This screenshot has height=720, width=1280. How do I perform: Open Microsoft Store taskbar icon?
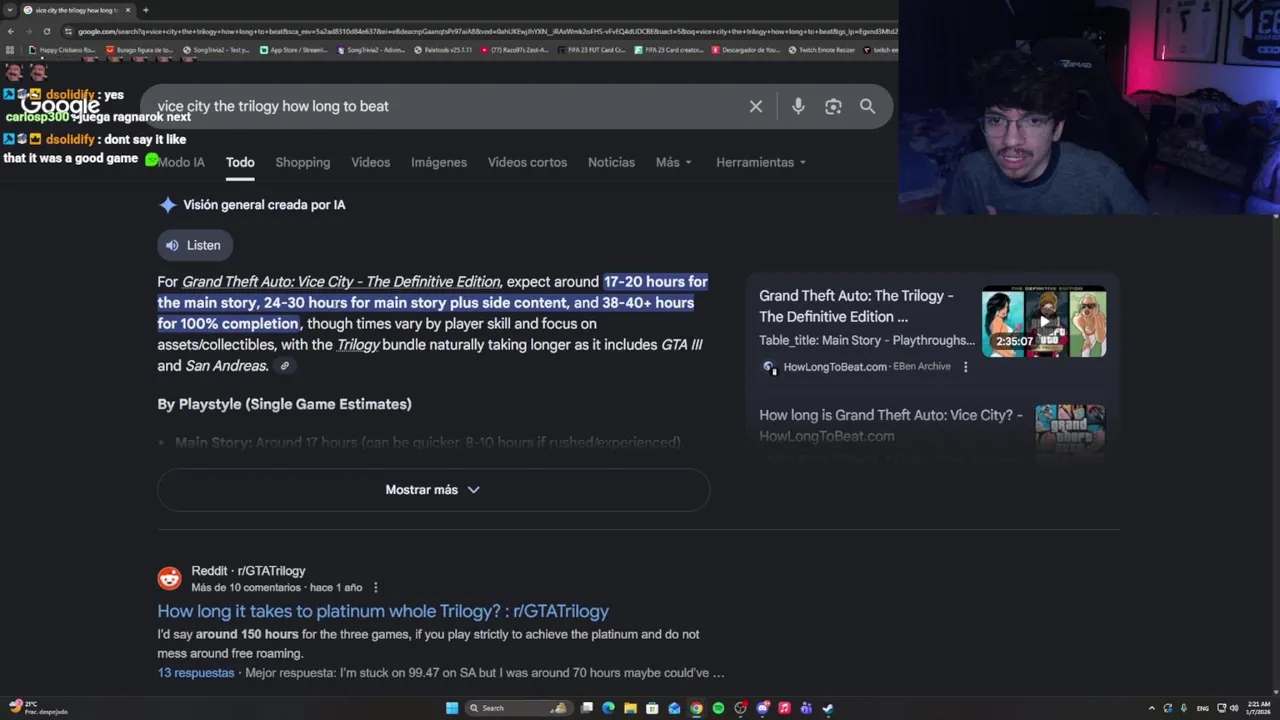(x=652, y=708)
